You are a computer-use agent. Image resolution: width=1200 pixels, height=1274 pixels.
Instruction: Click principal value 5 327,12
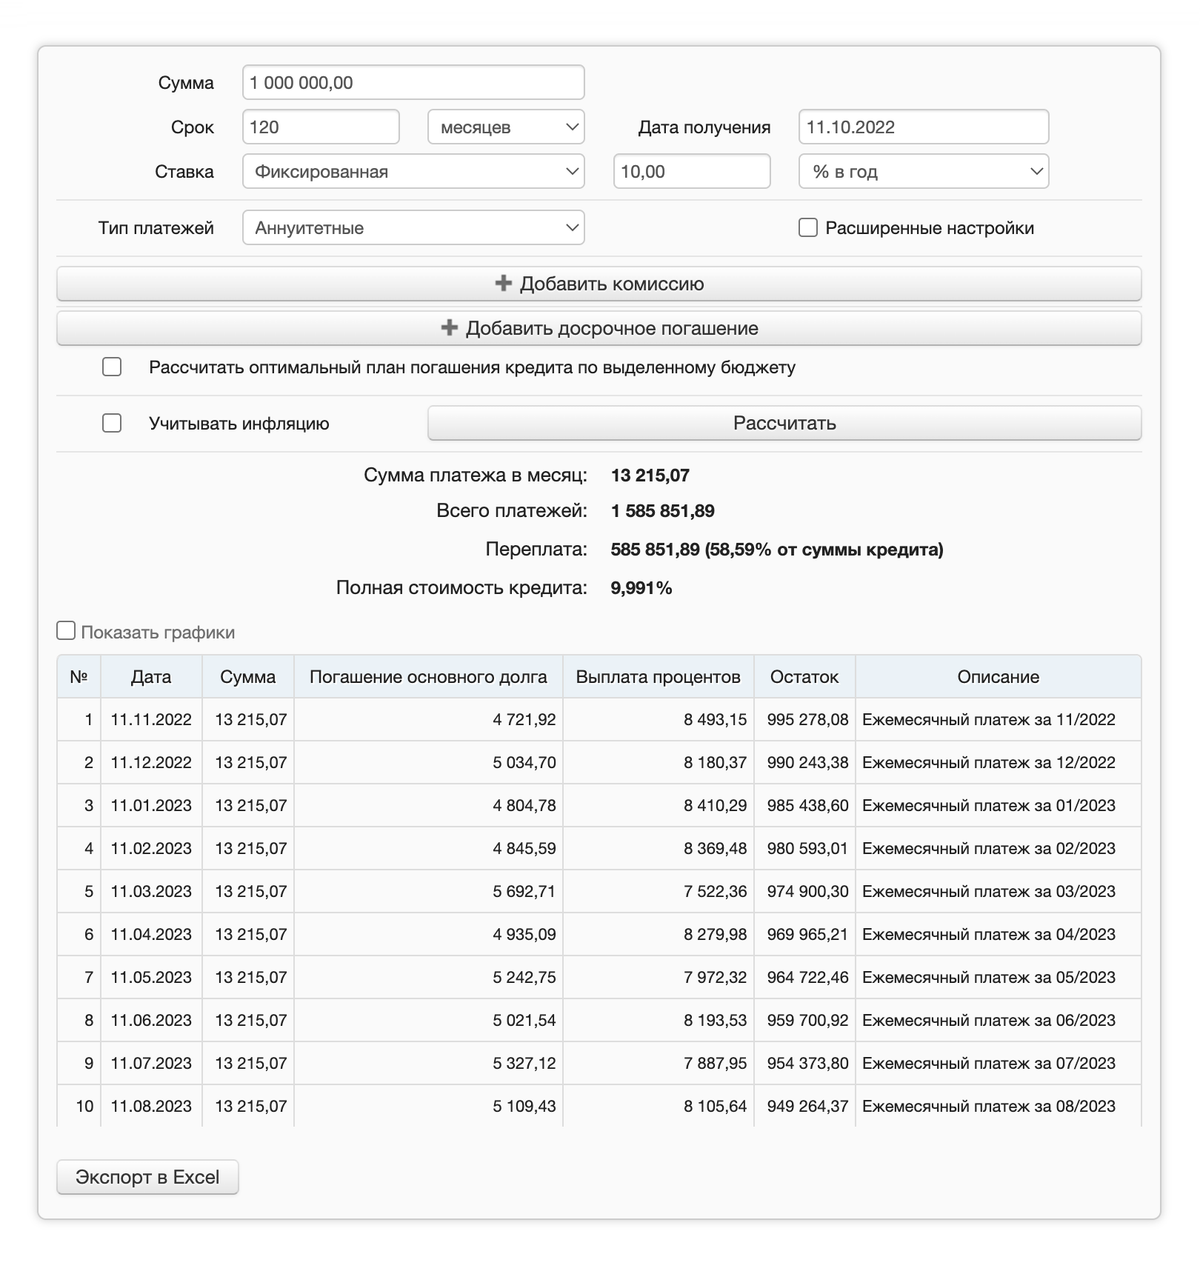(x=524, y=1064)
